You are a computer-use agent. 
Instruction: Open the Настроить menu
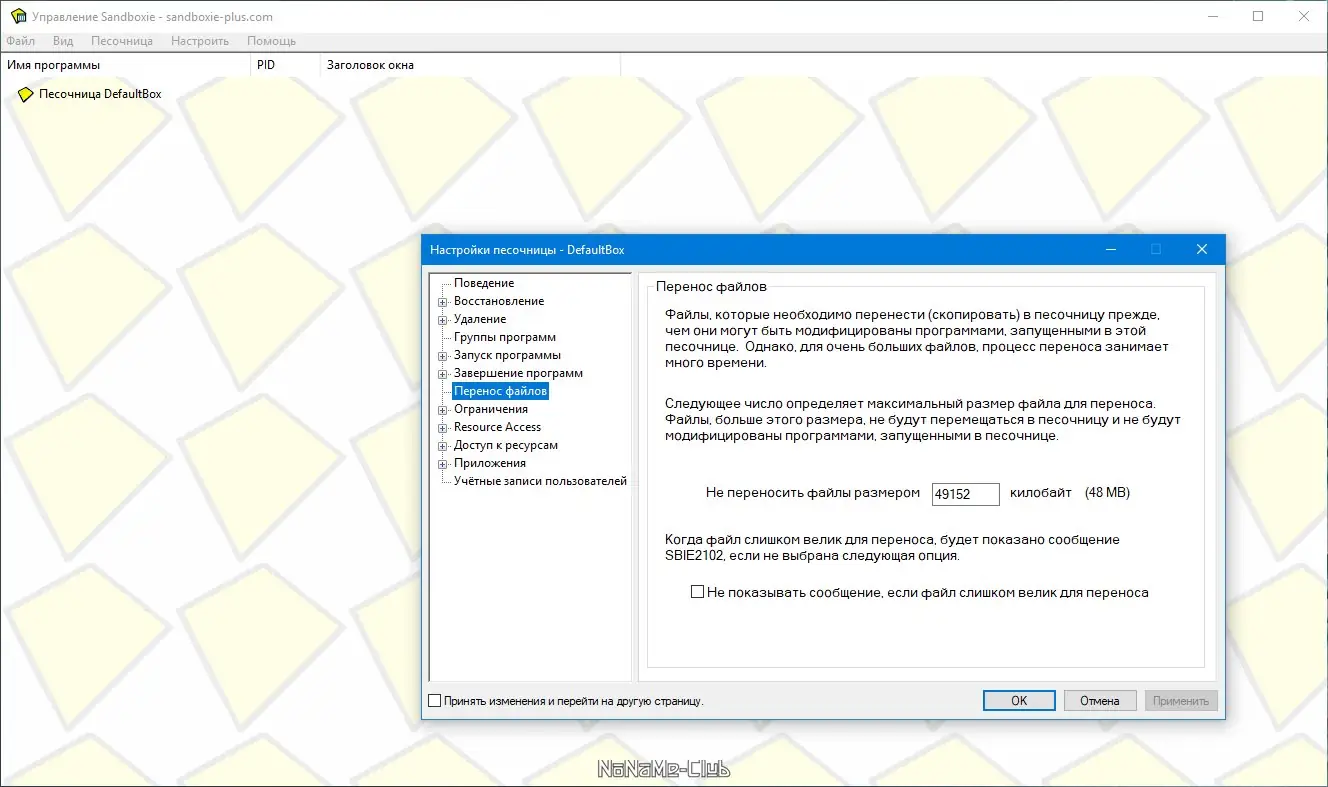tap(200, 41)
